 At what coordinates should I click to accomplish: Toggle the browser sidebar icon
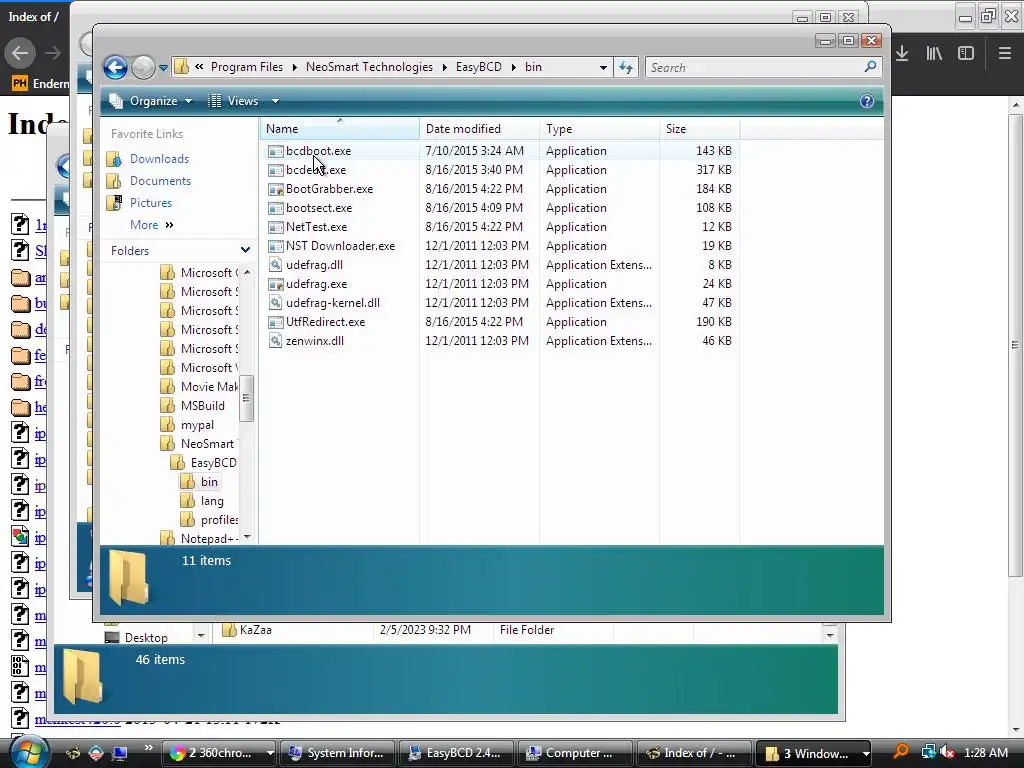click(966, 54)
